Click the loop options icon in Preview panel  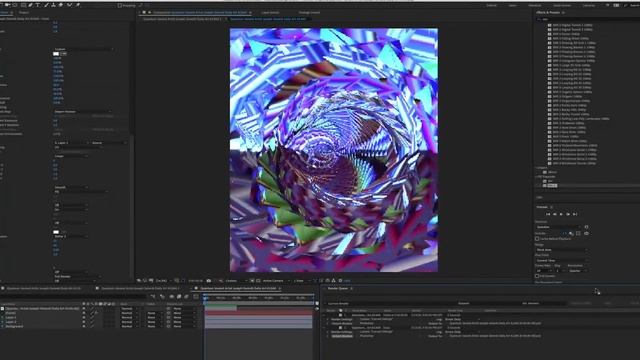pos(587,233)
